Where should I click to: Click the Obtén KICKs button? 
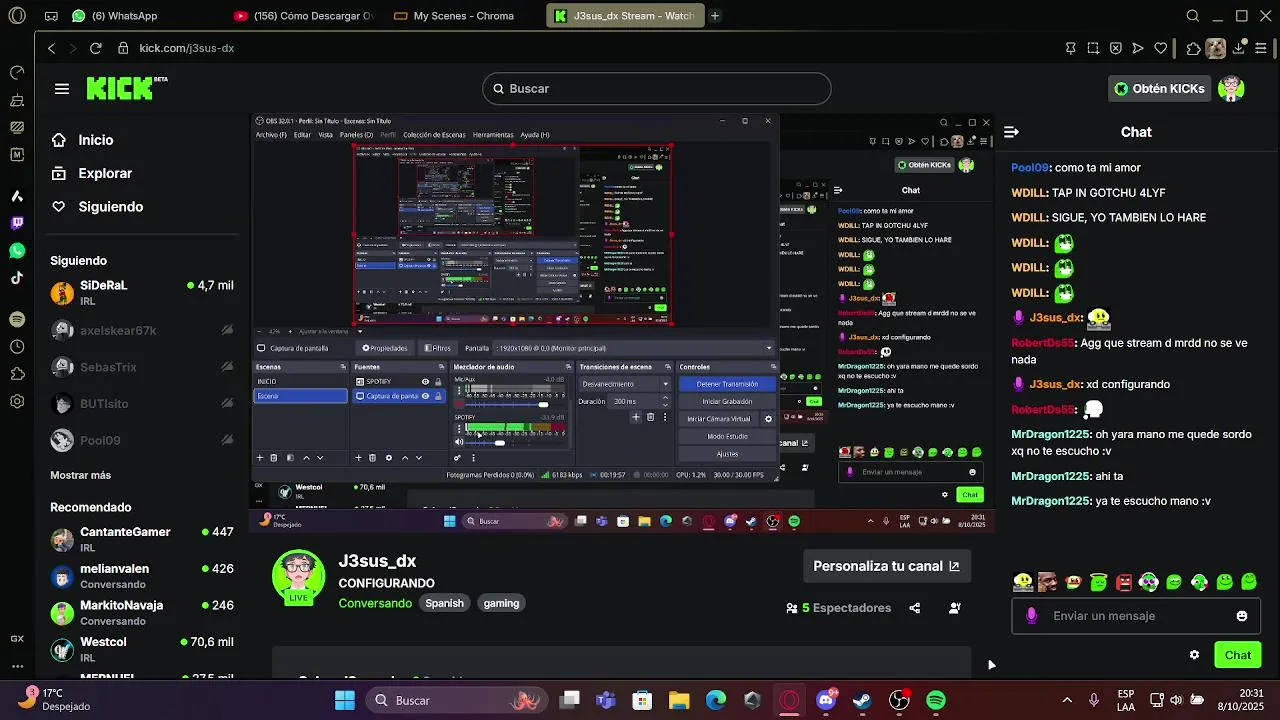(1160, 88)
